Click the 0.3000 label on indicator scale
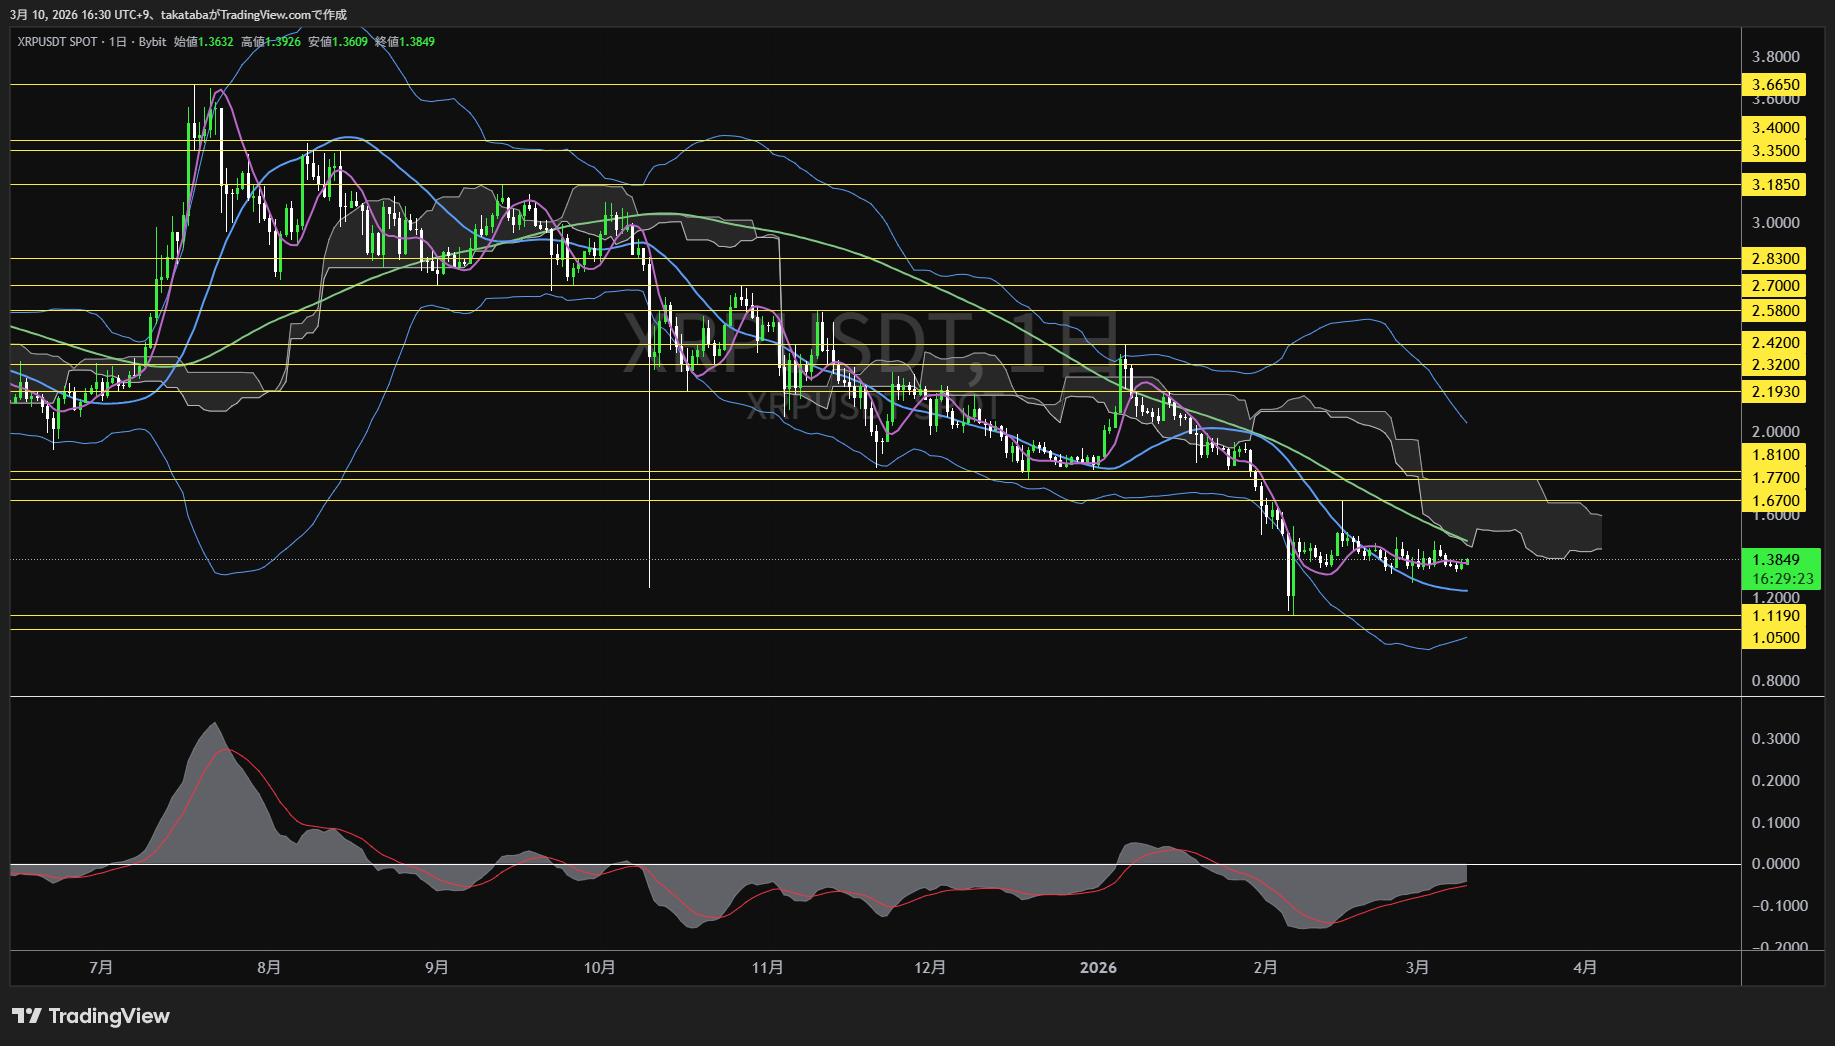The image size is (1835, 1046). click(x=1775, y=739)
